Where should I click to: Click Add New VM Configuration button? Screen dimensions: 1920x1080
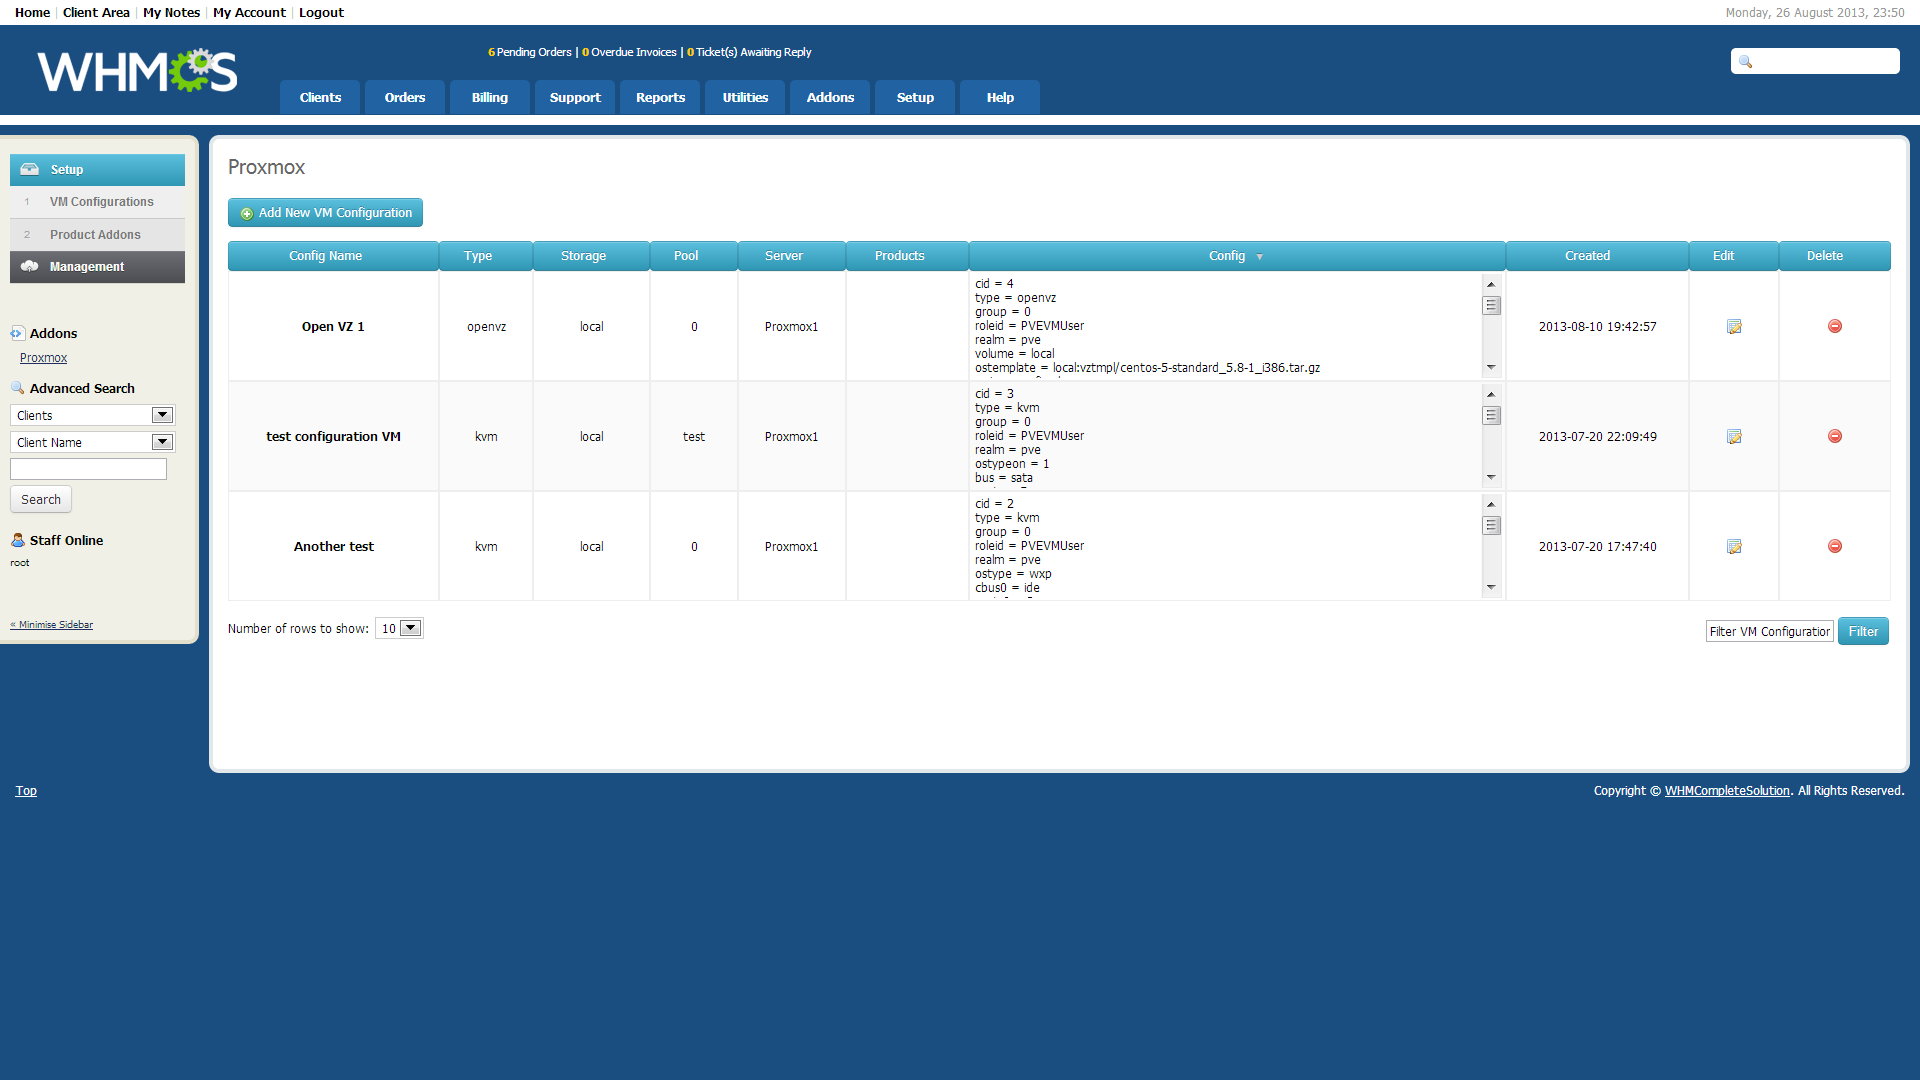point(325,213)
